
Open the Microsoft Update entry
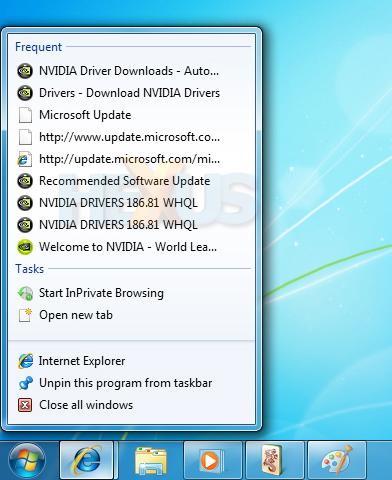point(131,115)
